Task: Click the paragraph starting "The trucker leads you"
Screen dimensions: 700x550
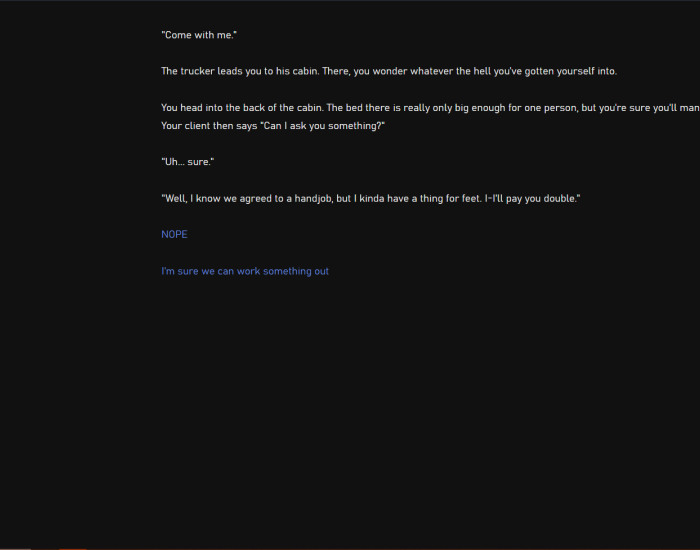Action: click(389, 71)
